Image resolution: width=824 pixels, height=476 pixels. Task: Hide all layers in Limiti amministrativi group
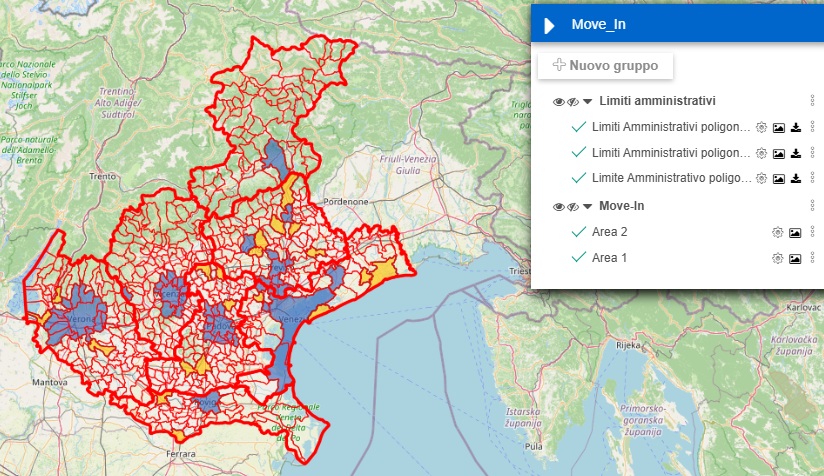pos(573,101)
